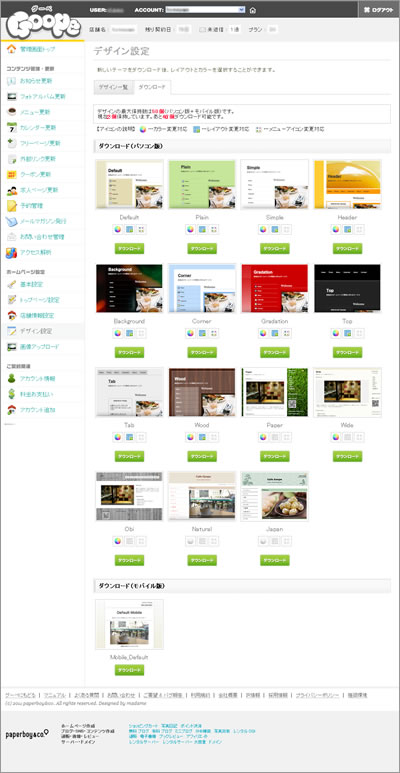This screenshot has width=400, height=773.
Task: Click the Japan theme preview thumbnail
Action: 275,495
